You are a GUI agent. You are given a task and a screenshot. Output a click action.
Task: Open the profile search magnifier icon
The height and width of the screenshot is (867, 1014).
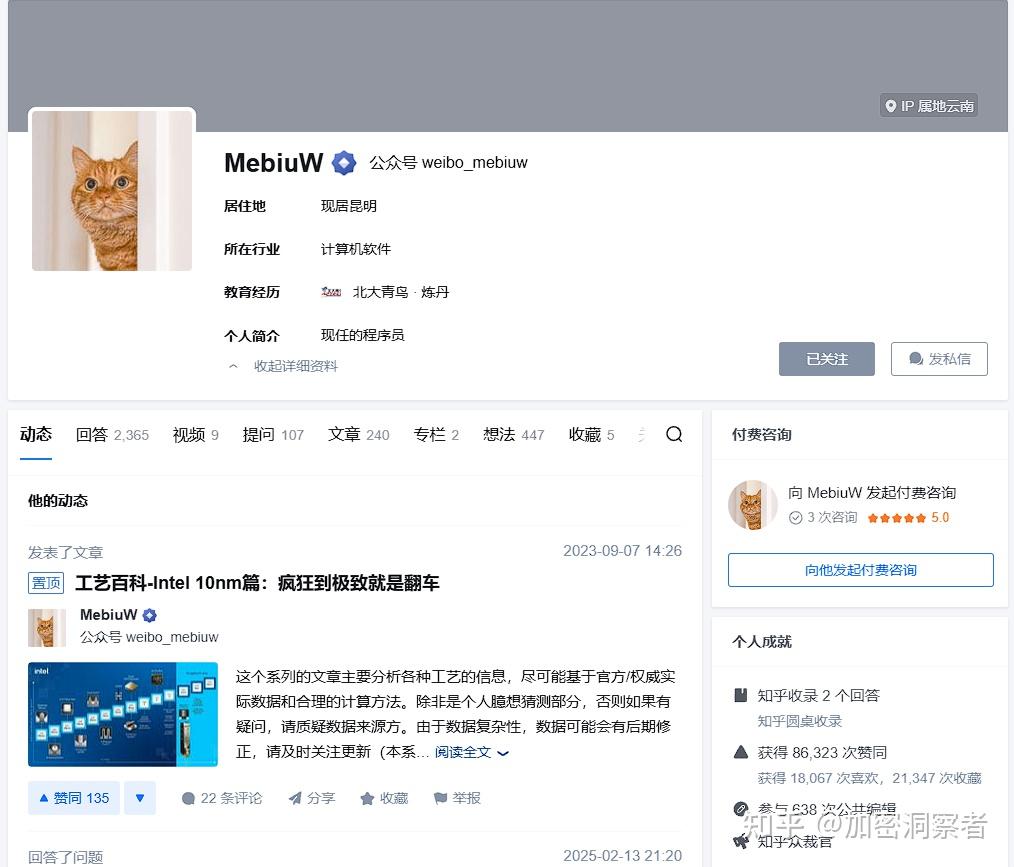[674, 434]
